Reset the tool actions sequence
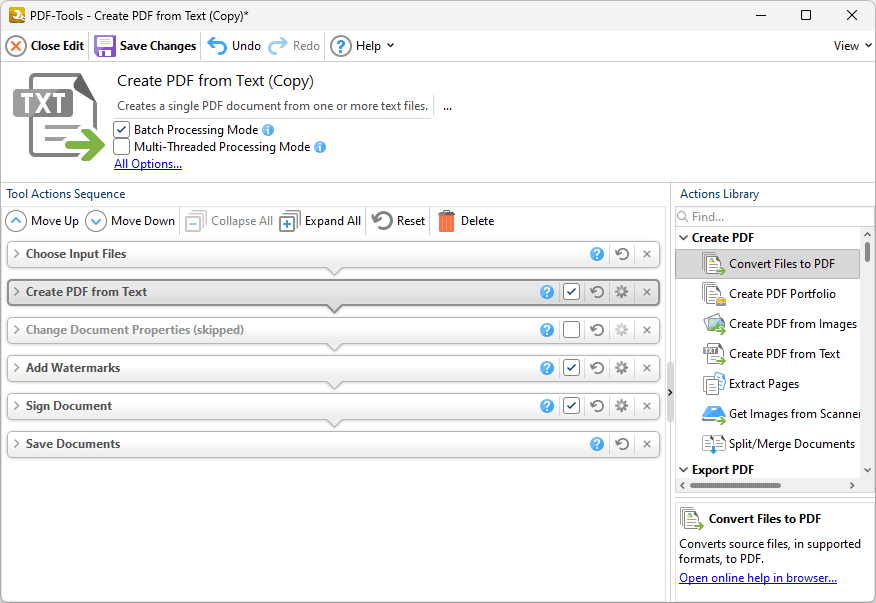 pos(398,221)
